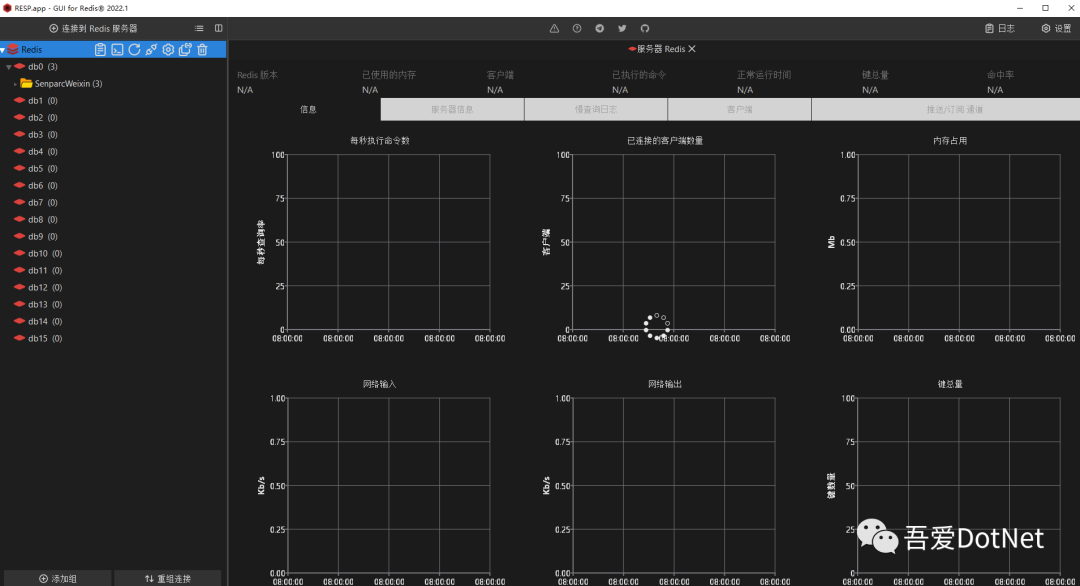Select the 推送/订阅 通道 tab
The width and height of the screenshot is (1080, 586).
tap(955, 109)
